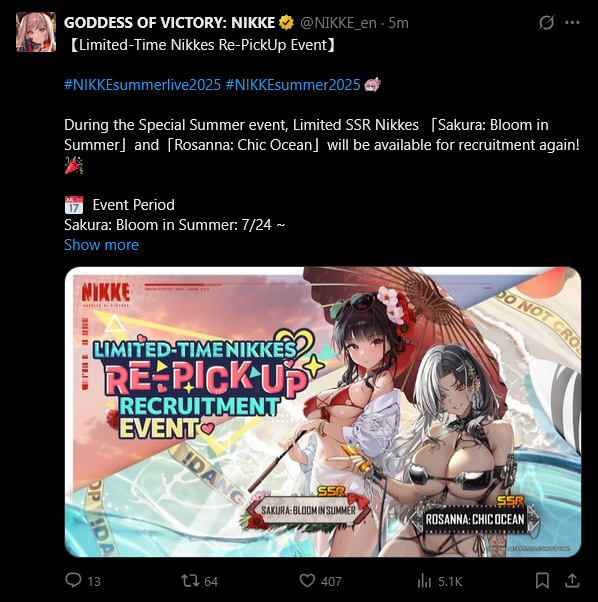Viewport: 598px width, 602px height.
Task: Click the @NIKKE_en handle
Action: pyautogui.click(x=338, y=23)
